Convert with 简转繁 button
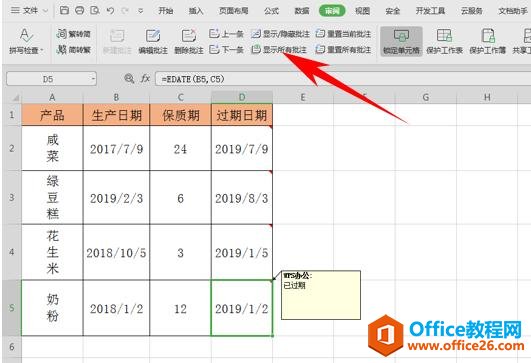The width and height of the screenshot is (531, 363). (x=73, y=50)
